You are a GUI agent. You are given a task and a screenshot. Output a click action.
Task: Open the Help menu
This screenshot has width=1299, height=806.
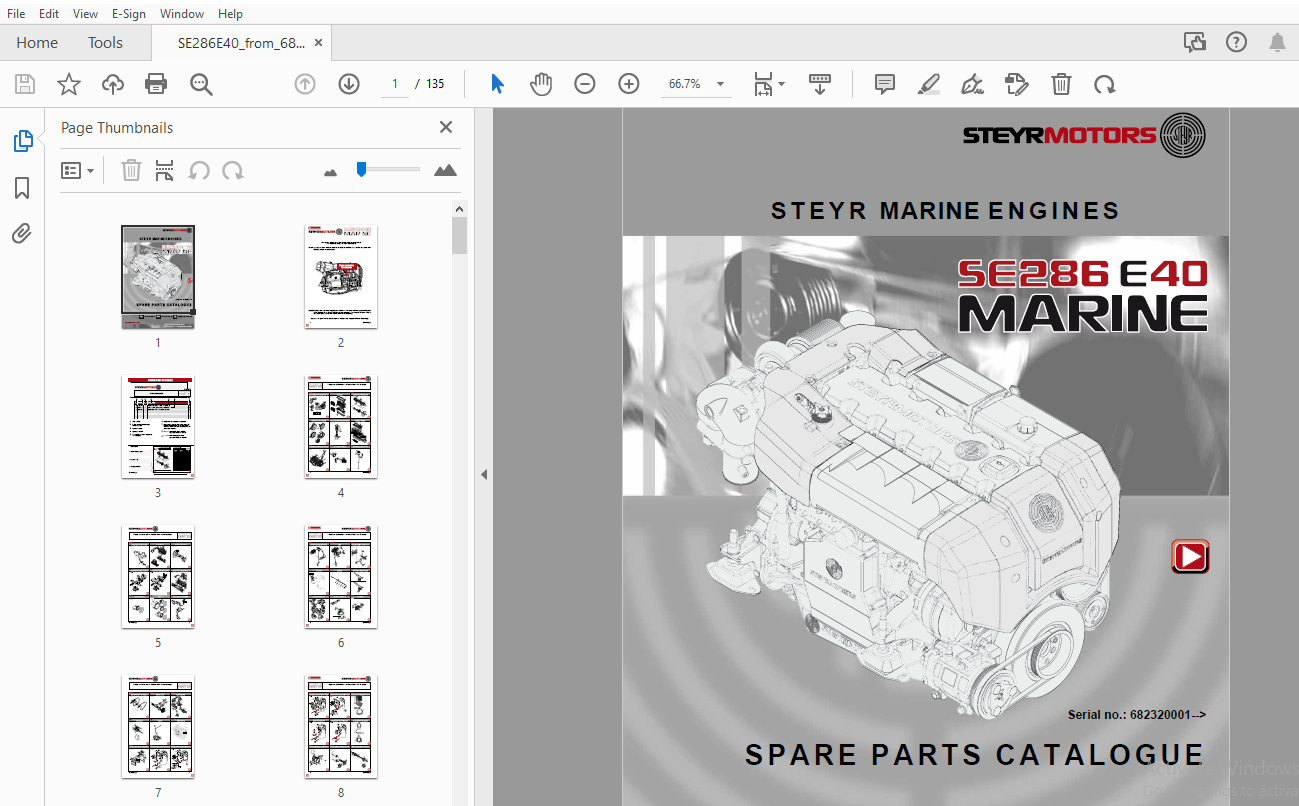point(230,14)
